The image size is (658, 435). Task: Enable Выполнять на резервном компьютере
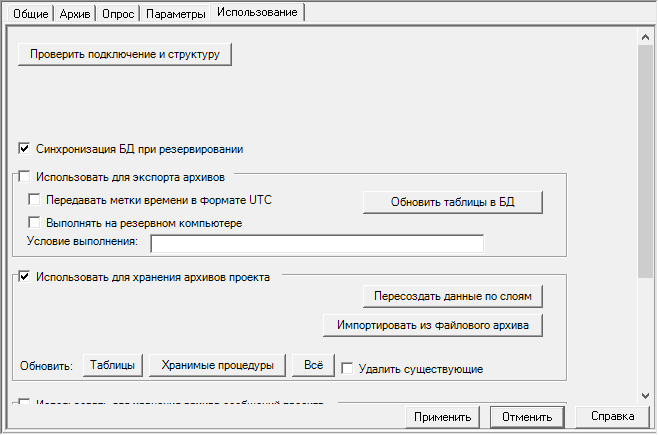click(x=34, y=222)
